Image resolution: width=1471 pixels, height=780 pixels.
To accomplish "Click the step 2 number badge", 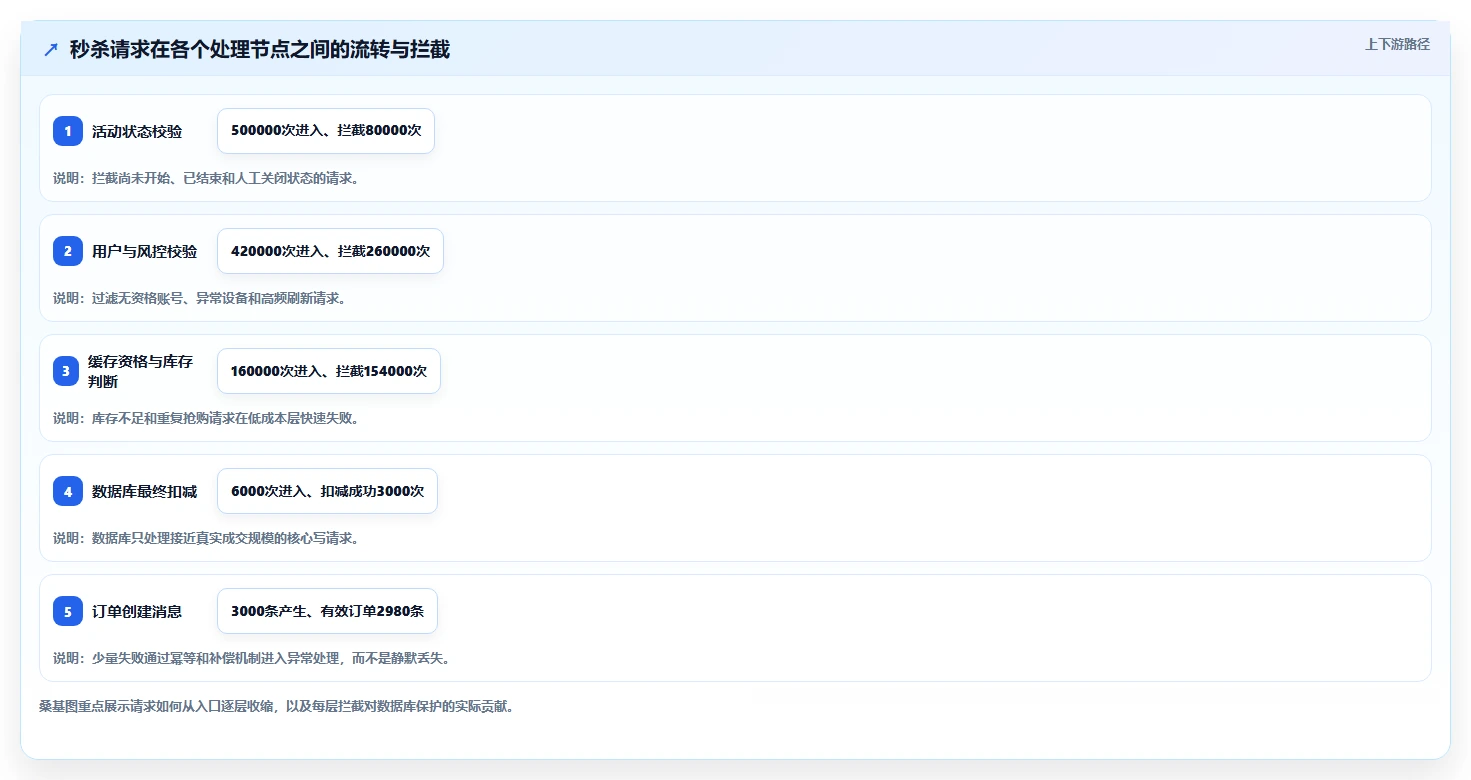I will pos(68,251).
